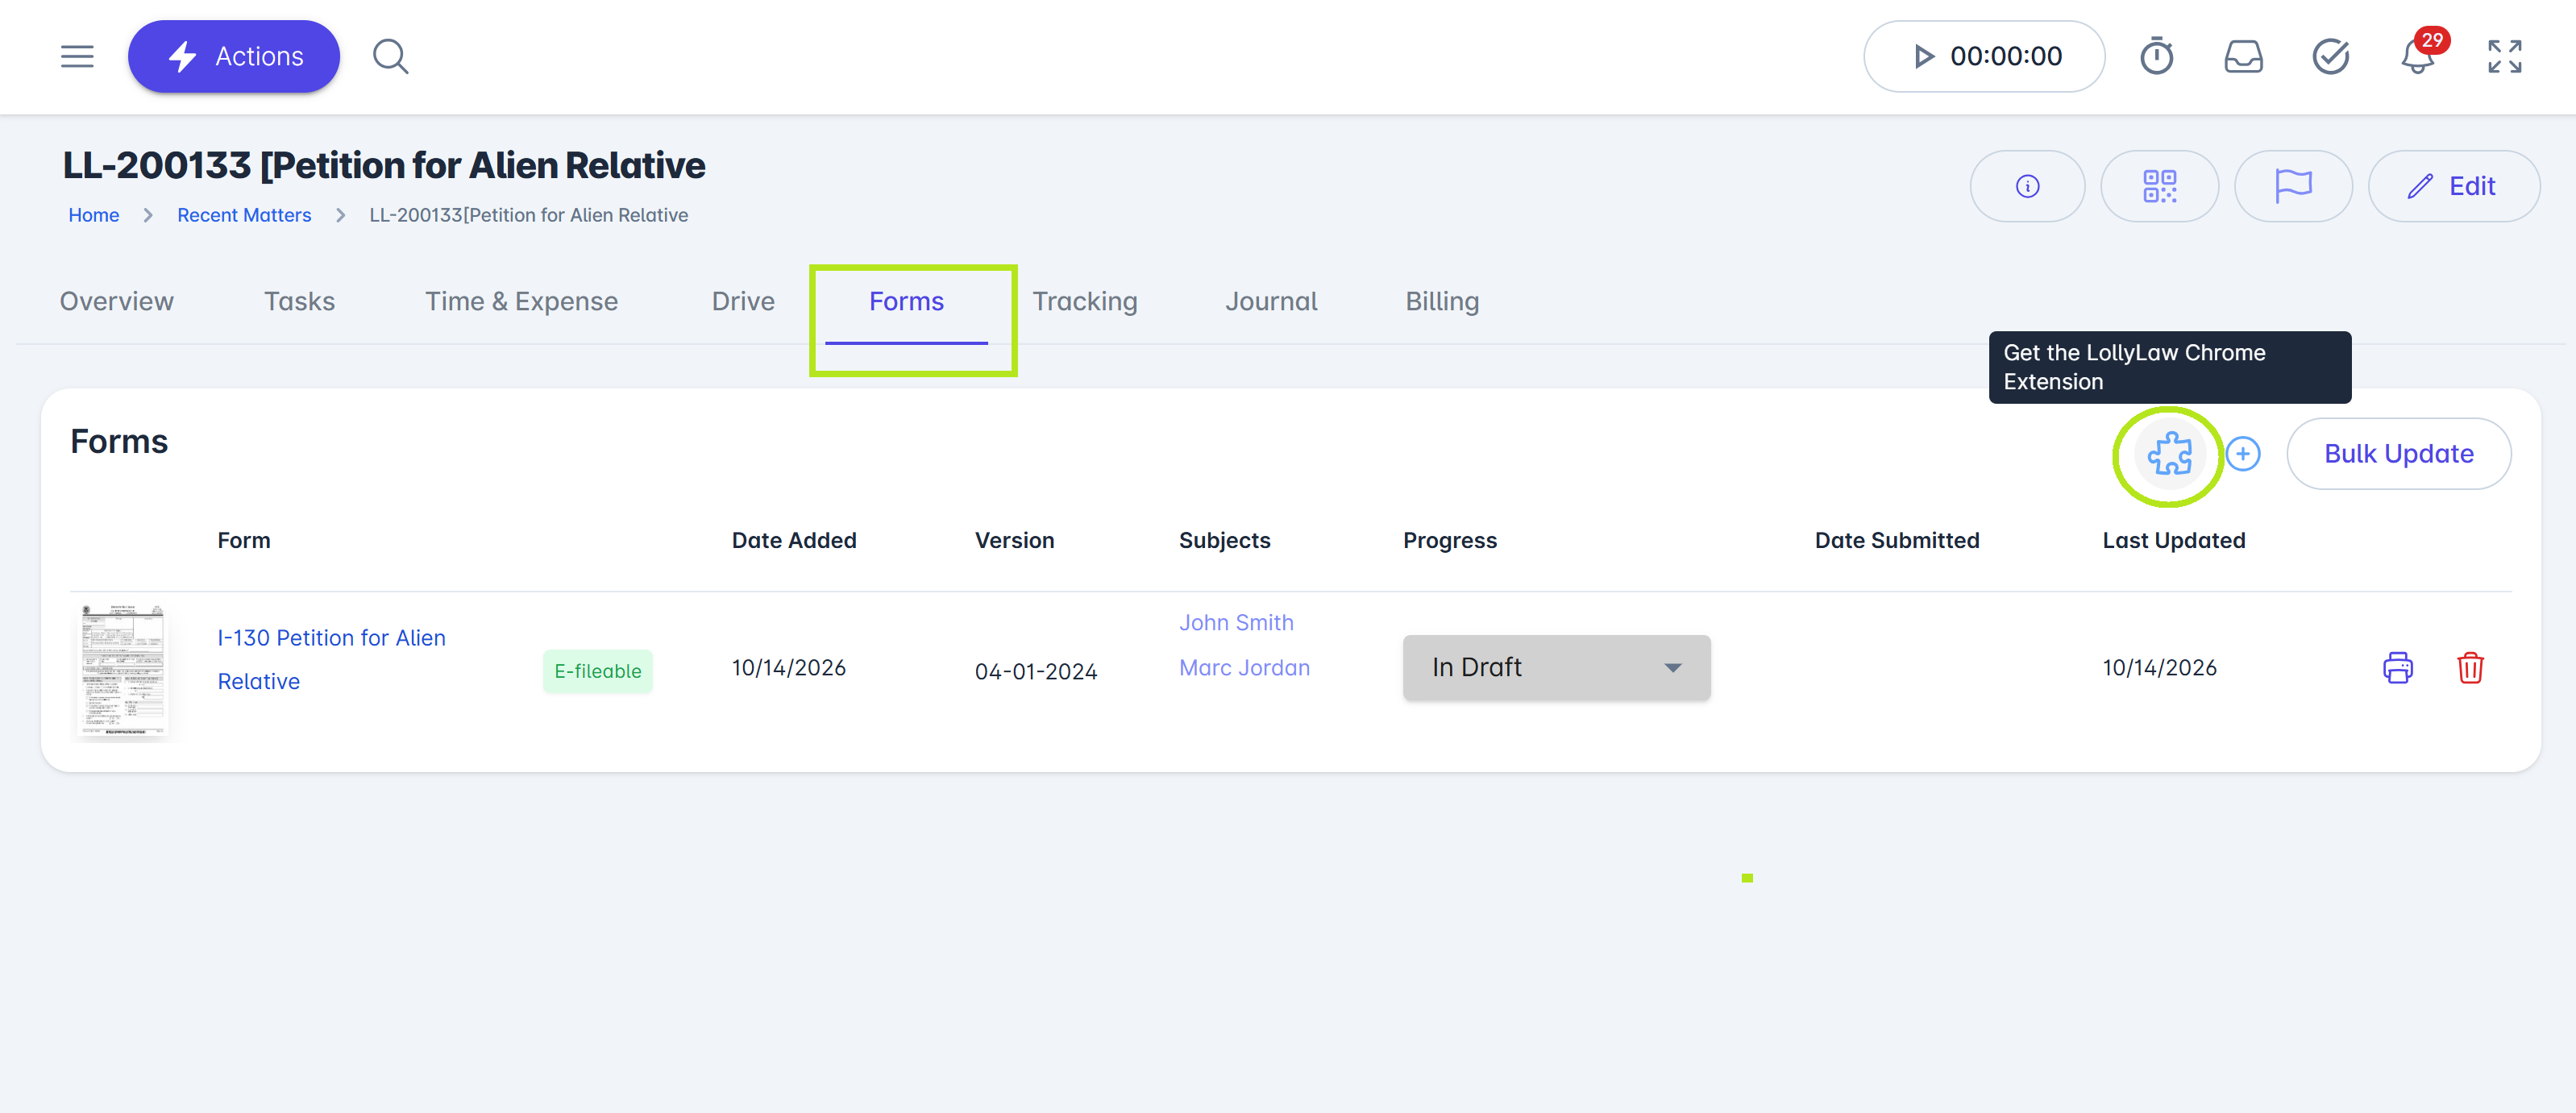Click the flag icon button
The height and width of the screenshot is (1113, 2576).
click(x=2293, y=186)
